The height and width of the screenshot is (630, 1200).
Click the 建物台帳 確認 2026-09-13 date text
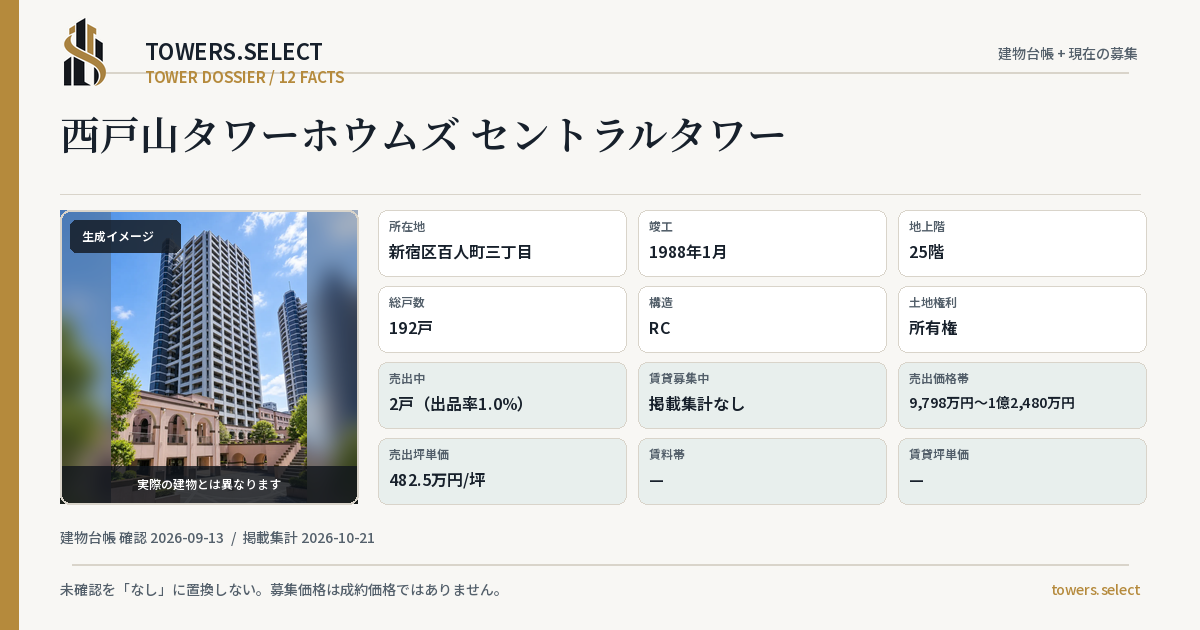pyautogui.click(x=142, y=538)
